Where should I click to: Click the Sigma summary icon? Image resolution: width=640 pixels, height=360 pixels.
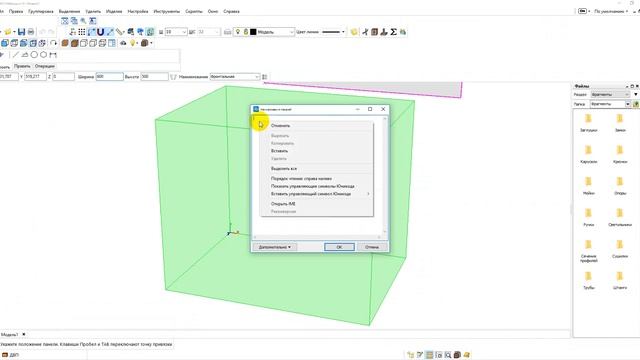click(393, 32)
